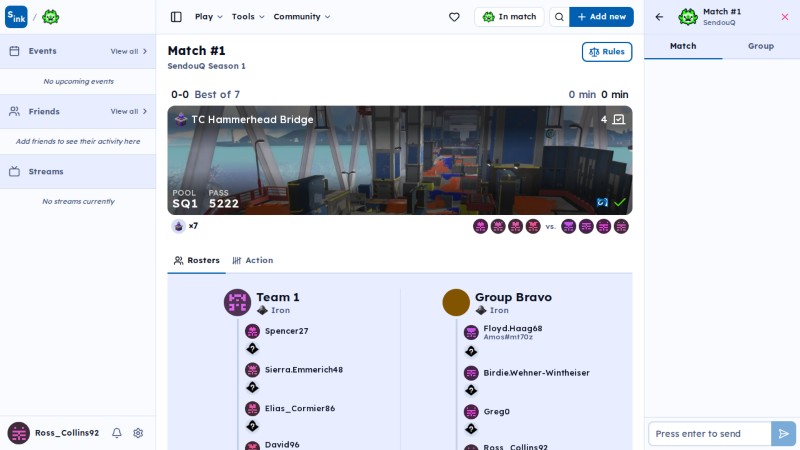Click the Group Bravo brown avatar

456,303
